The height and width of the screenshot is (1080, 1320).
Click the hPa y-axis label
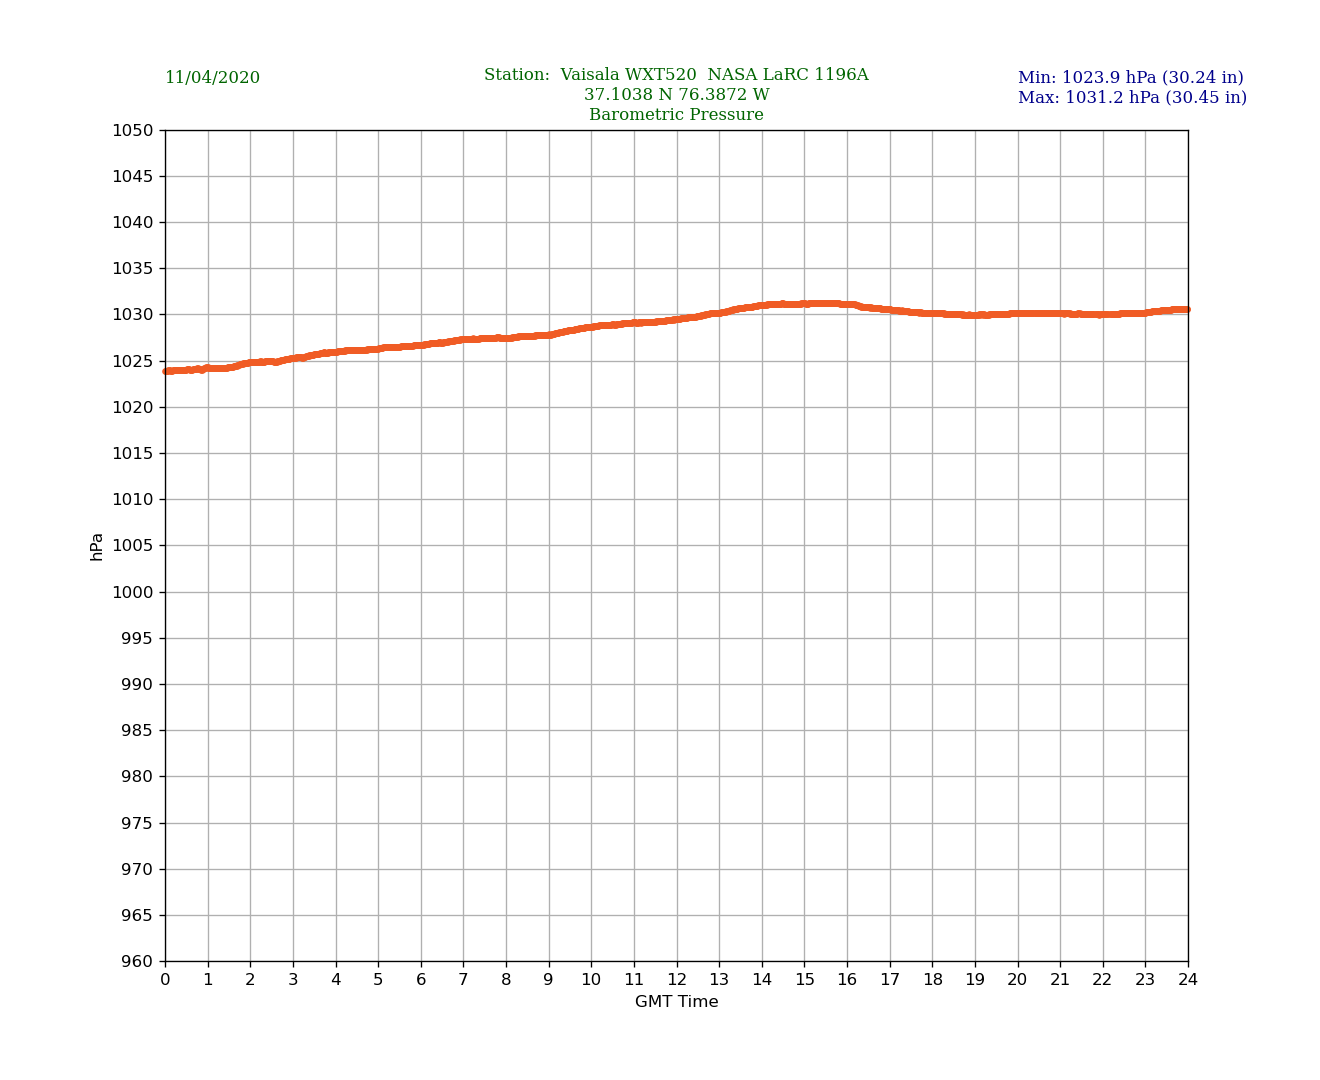point(97,546)
